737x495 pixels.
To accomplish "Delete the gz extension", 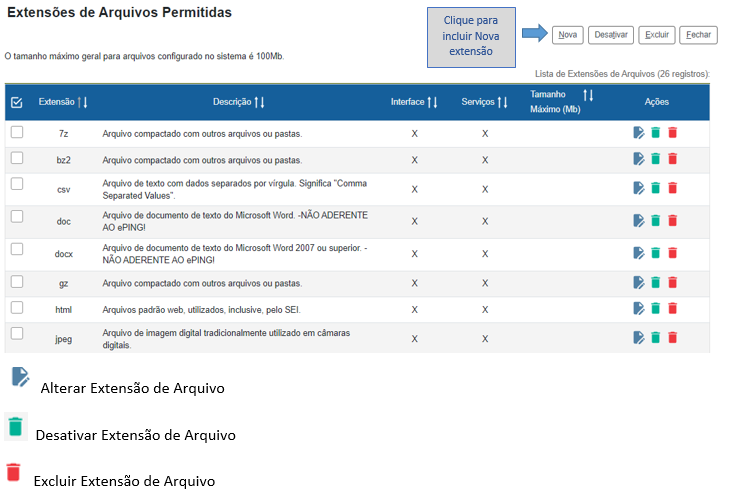I will pos(673,283).
